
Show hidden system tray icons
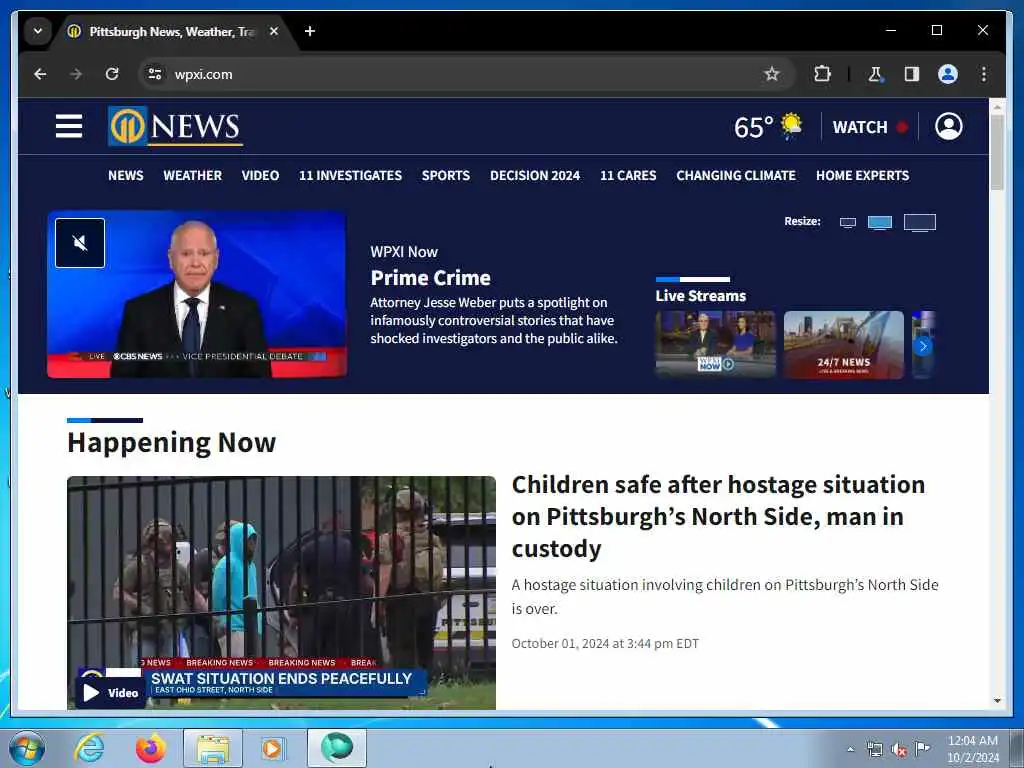pyautogui.click(x=850, y=749)
